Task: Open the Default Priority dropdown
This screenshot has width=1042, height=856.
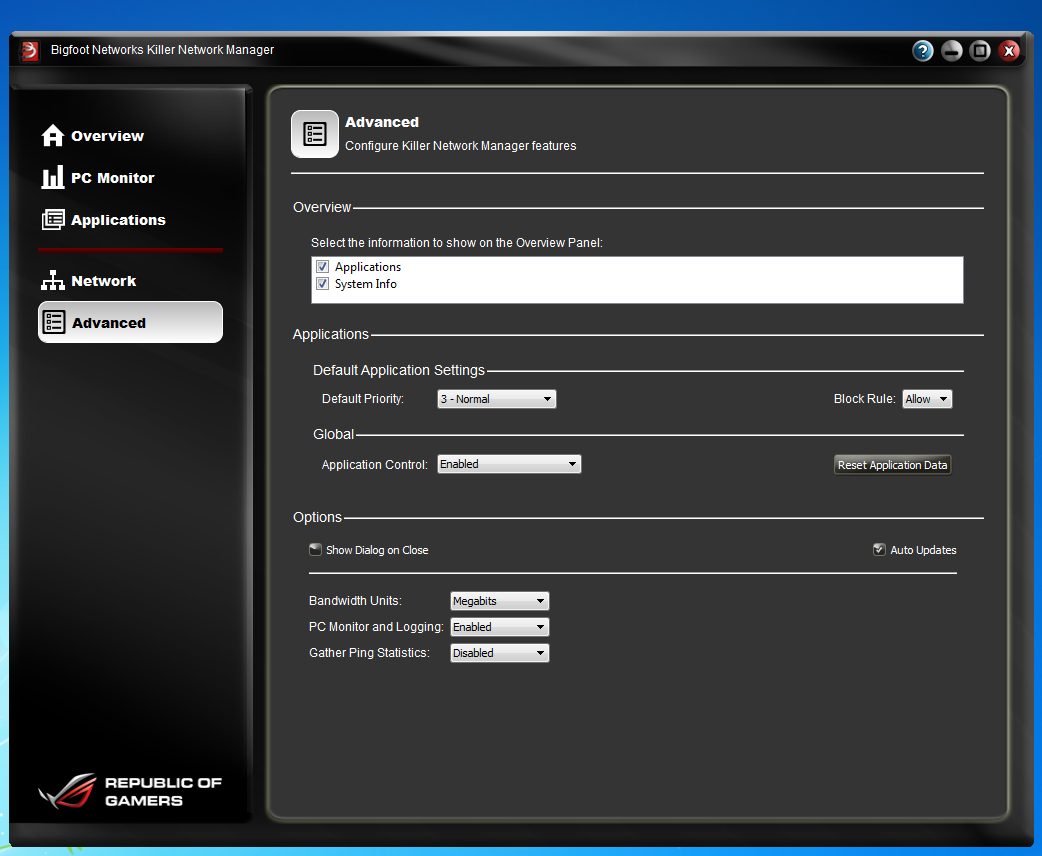Action: click(x=496, y=399)
